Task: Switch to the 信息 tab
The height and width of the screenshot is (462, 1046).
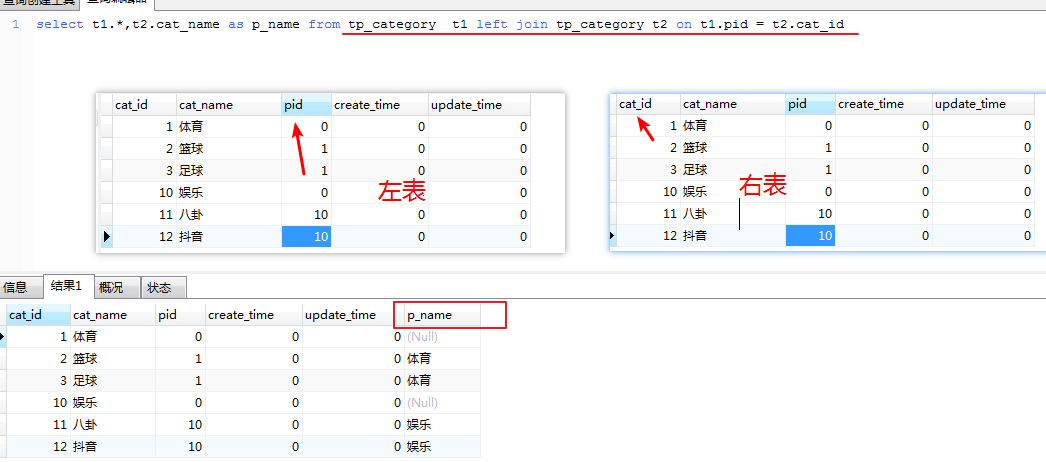Action: [15, 287]
